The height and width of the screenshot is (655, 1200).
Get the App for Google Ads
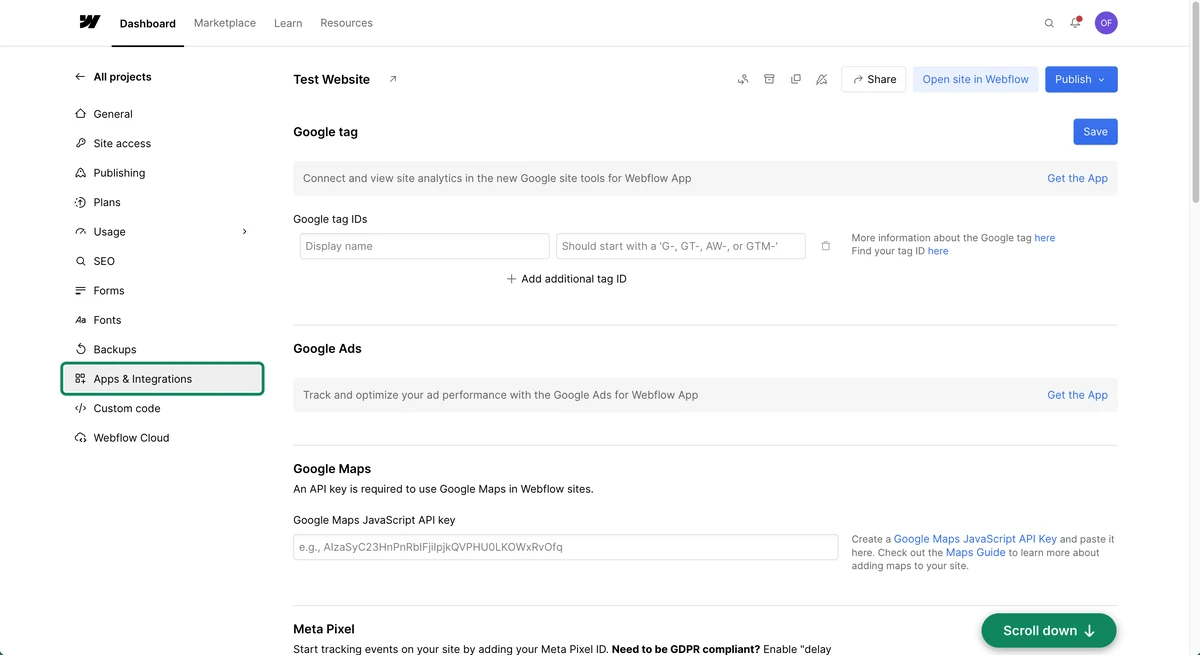point(1077,395)
